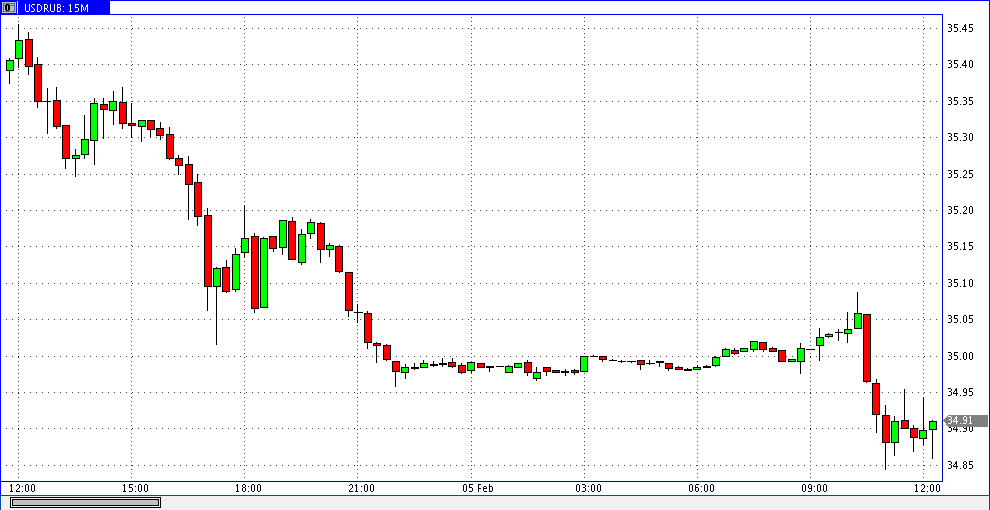990x510 pixels.
Task: Click the leftmost 12:00 time axis label
Action: (22, 488)
